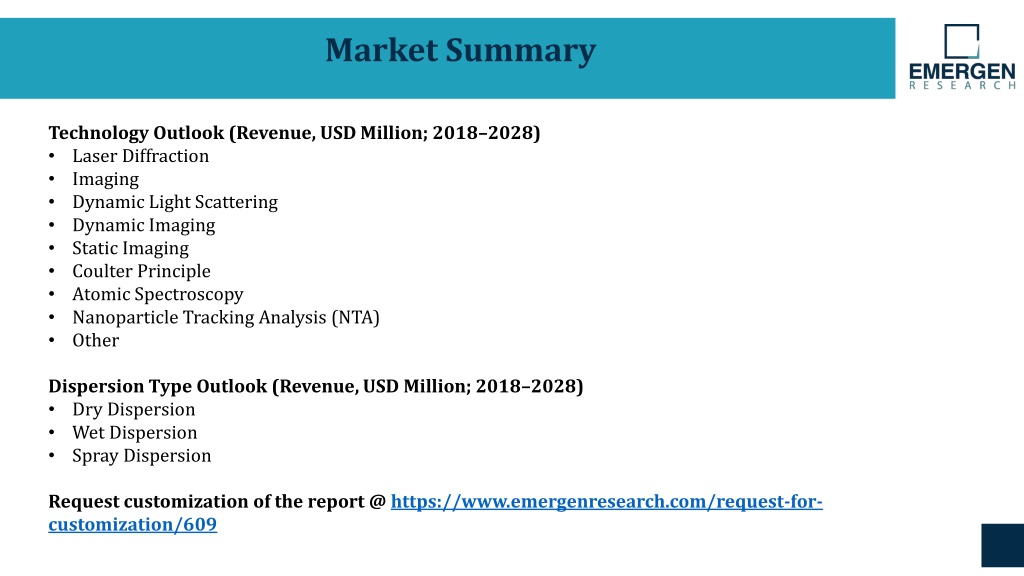
Task: Click the Emergen Research logo
Action: pos(962,57)
